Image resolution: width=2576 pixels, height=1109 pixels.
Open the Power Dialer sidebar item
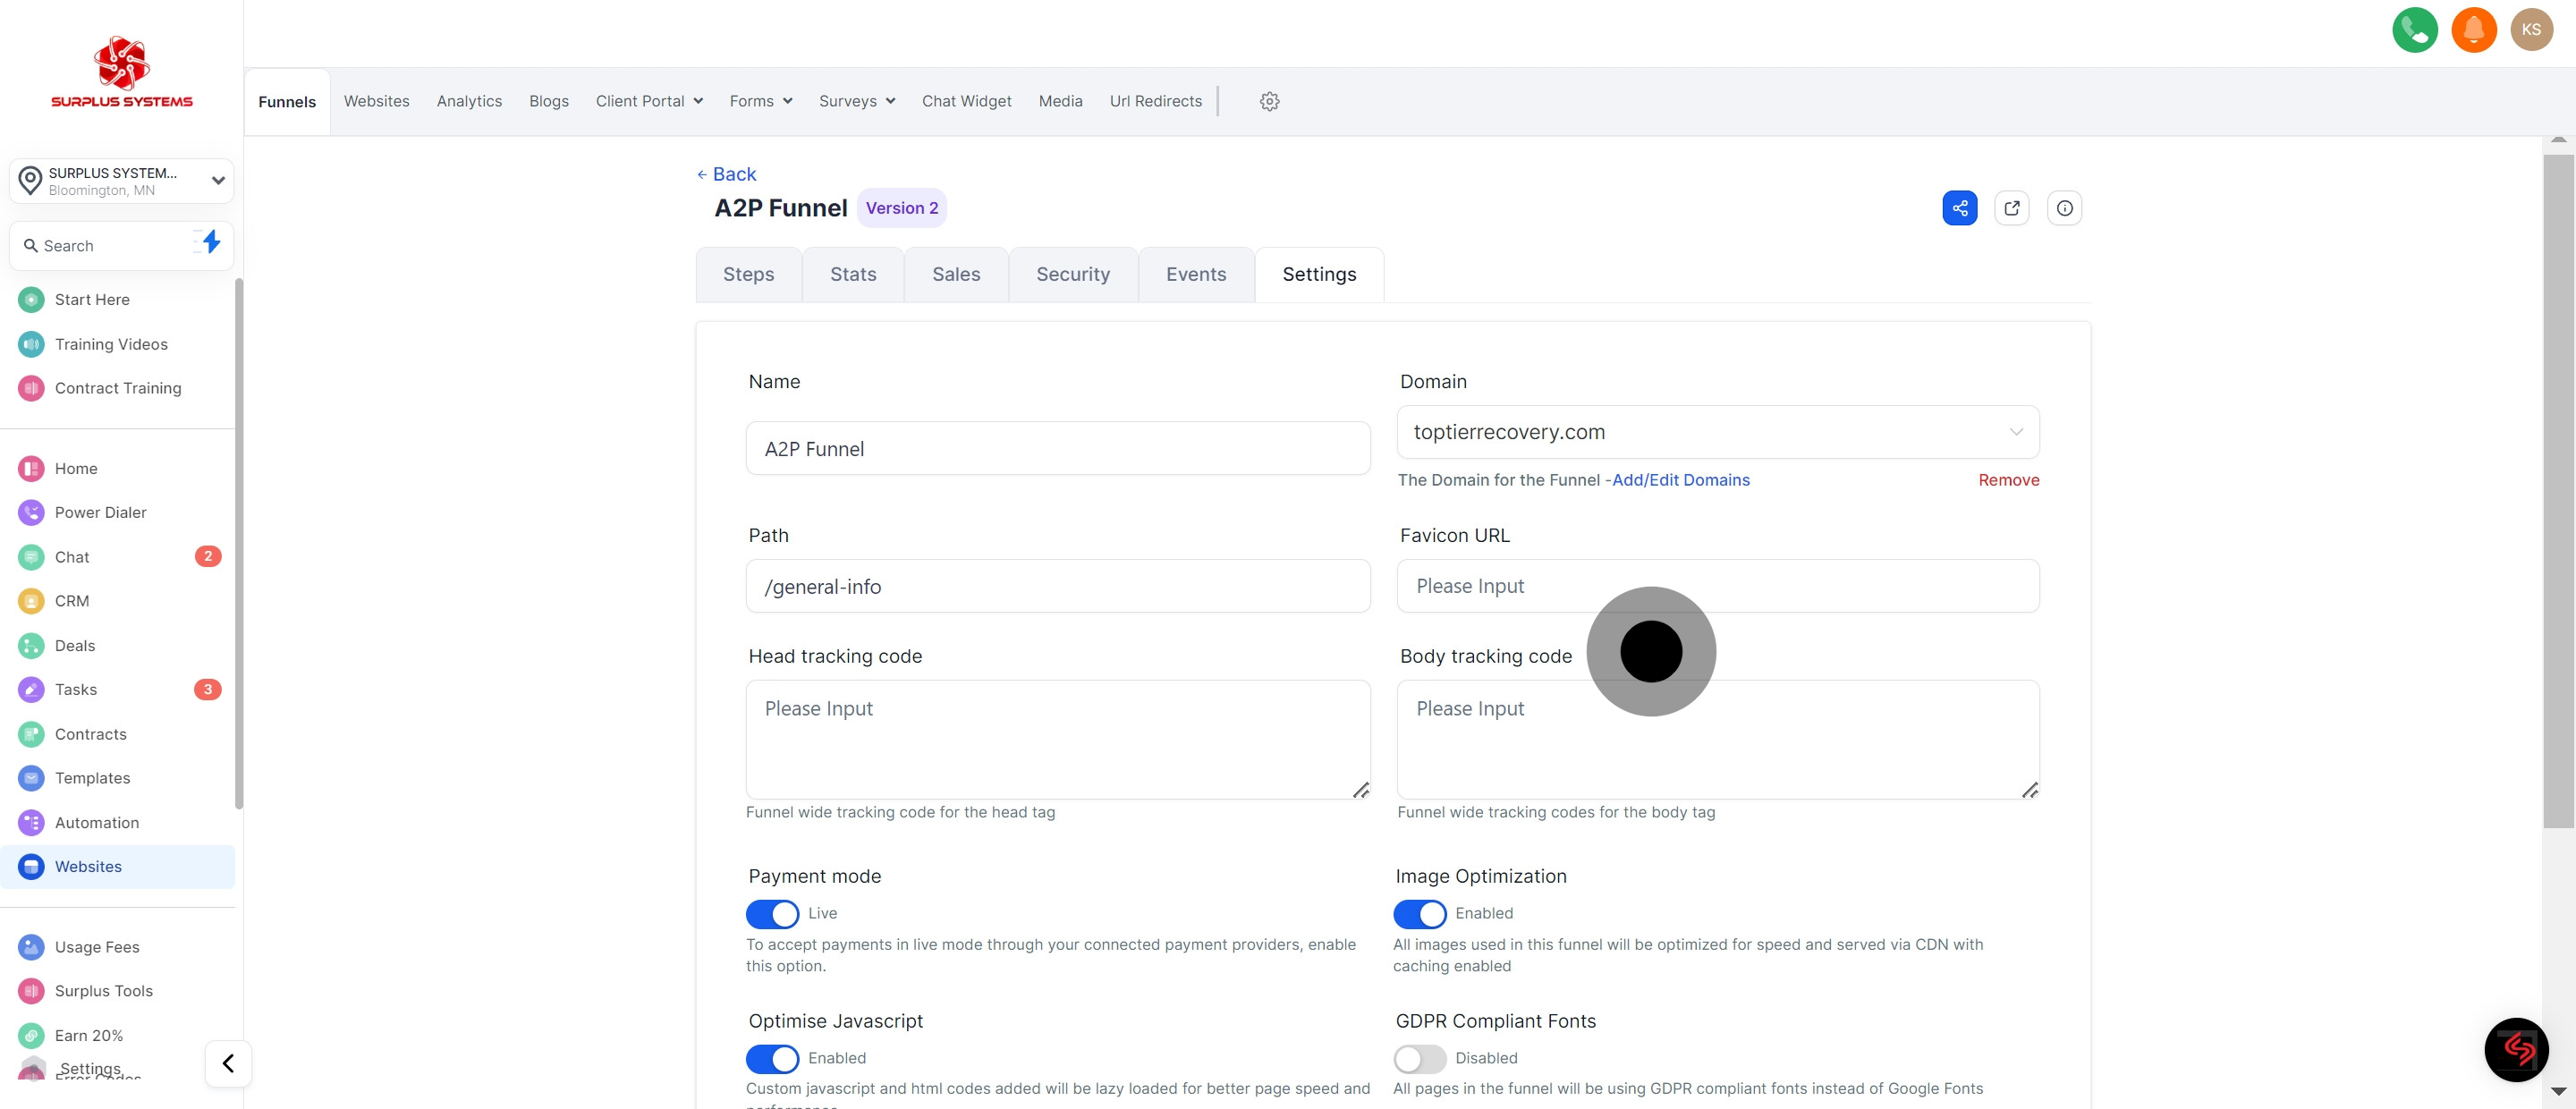(x=100, y=512)
